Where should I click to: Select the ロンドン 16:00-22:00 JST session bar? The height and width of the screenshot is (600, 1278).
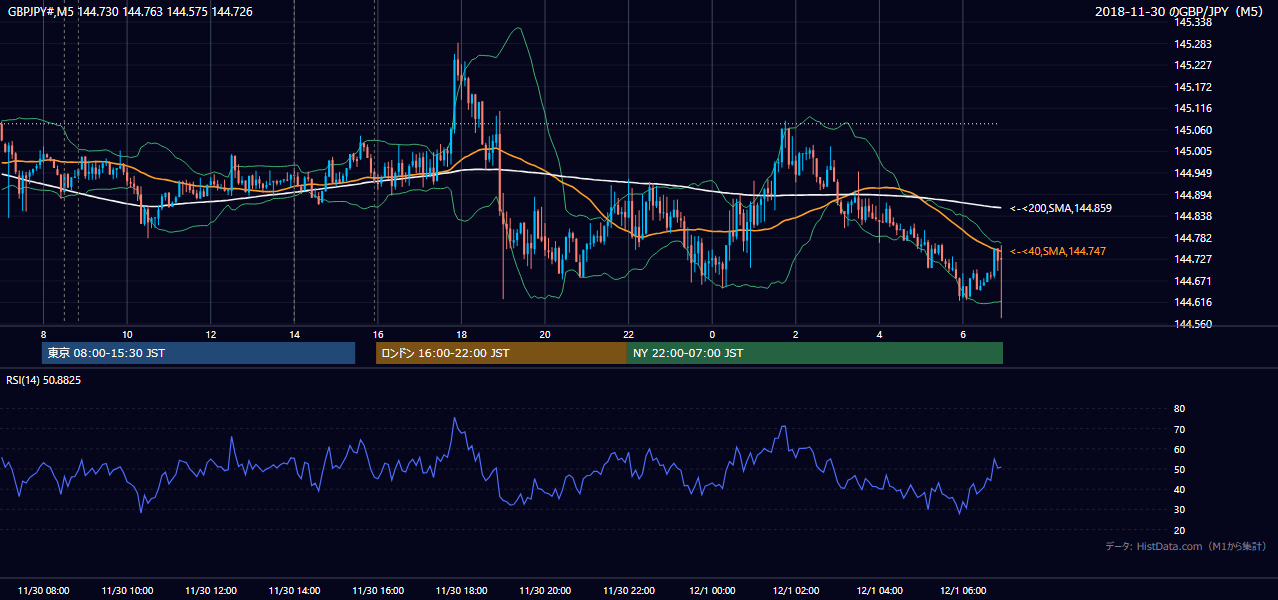[x=501, y=353]
